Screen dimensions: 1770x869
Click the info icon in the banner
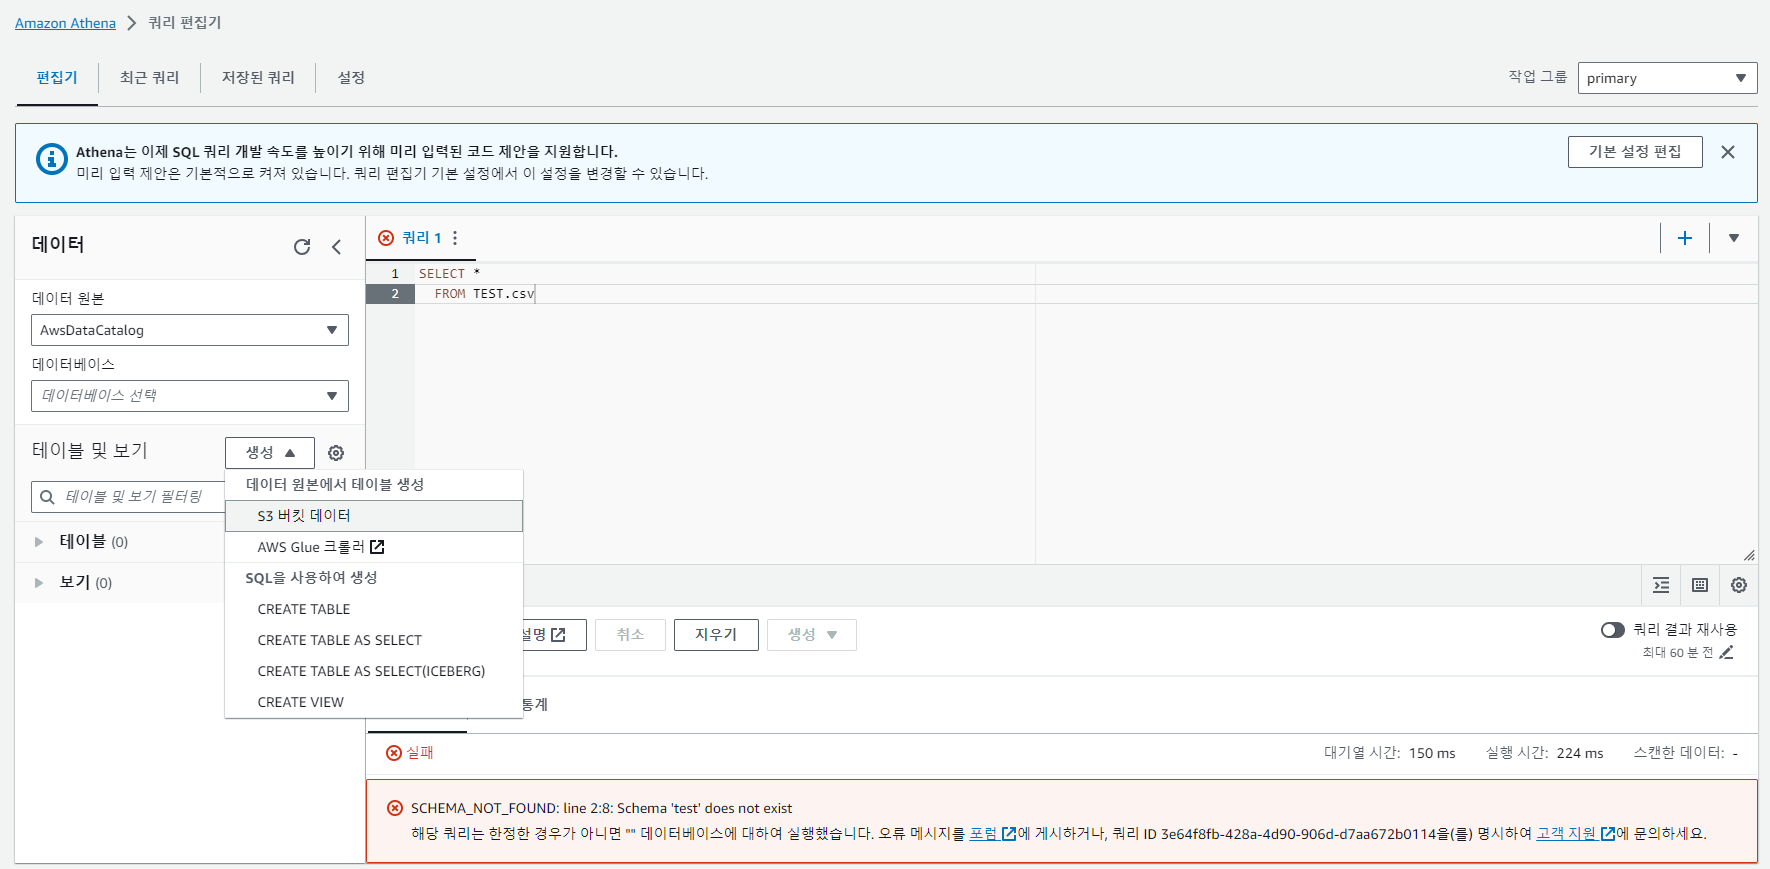[x=52, y=159]
